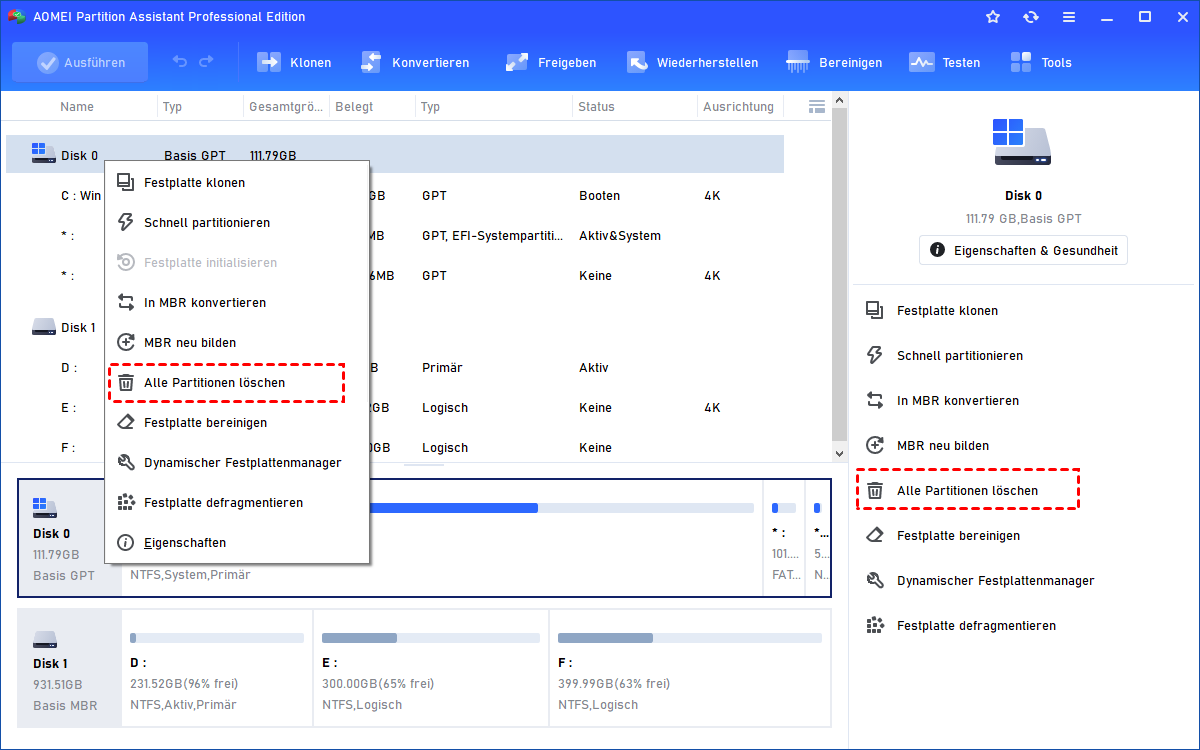Click the star favorite icon in title bar
Viewport: 1200px width, 750px height.
[993, 17]
